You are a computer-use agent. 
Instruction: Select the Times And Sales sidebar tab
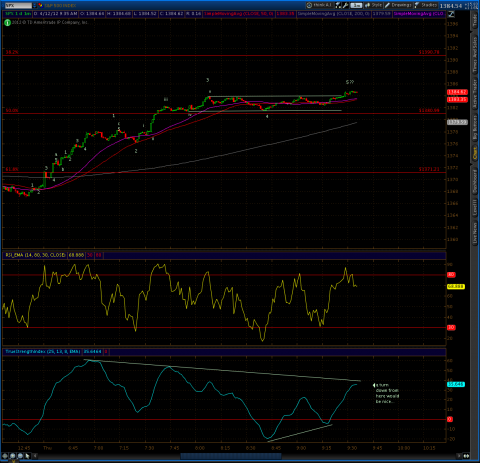click(x=475, y=54)
